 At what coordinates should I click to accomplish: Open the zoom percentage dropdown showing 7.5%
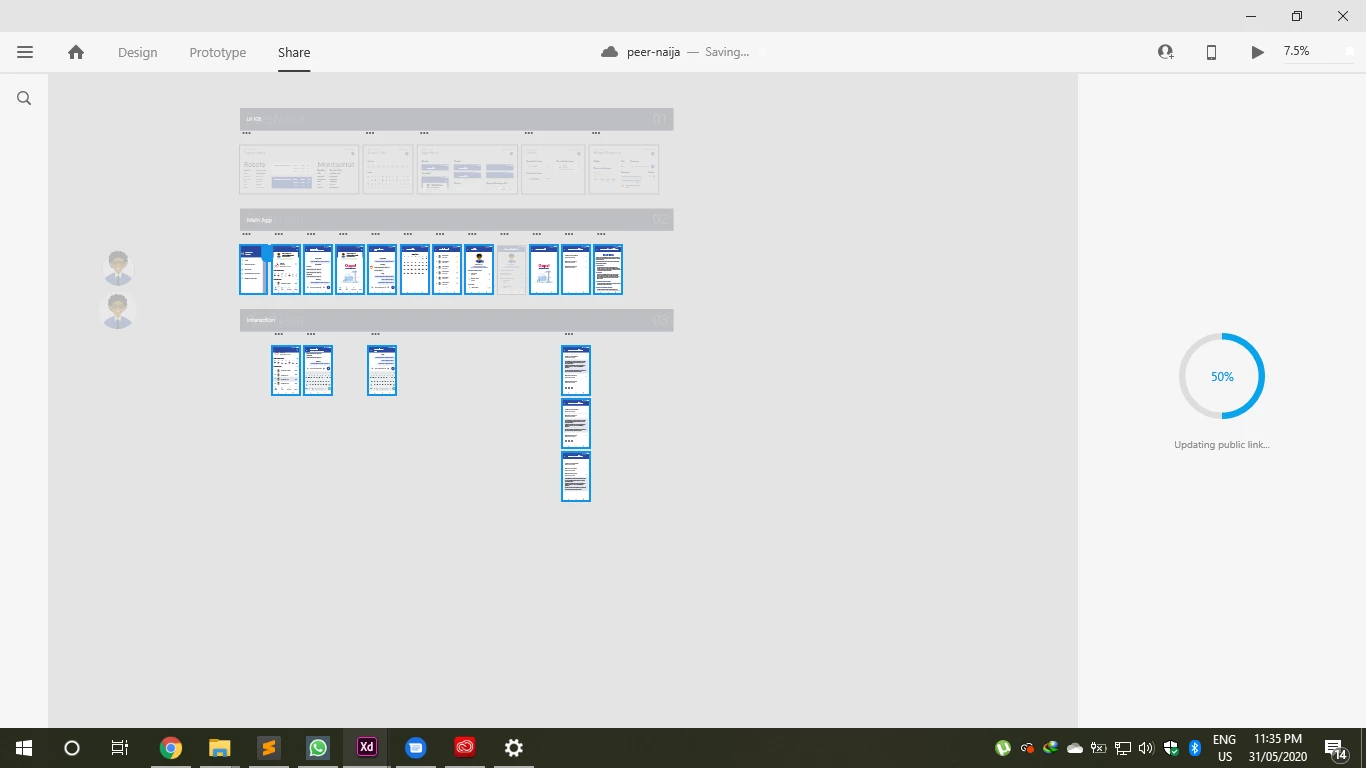point(1318,51)
